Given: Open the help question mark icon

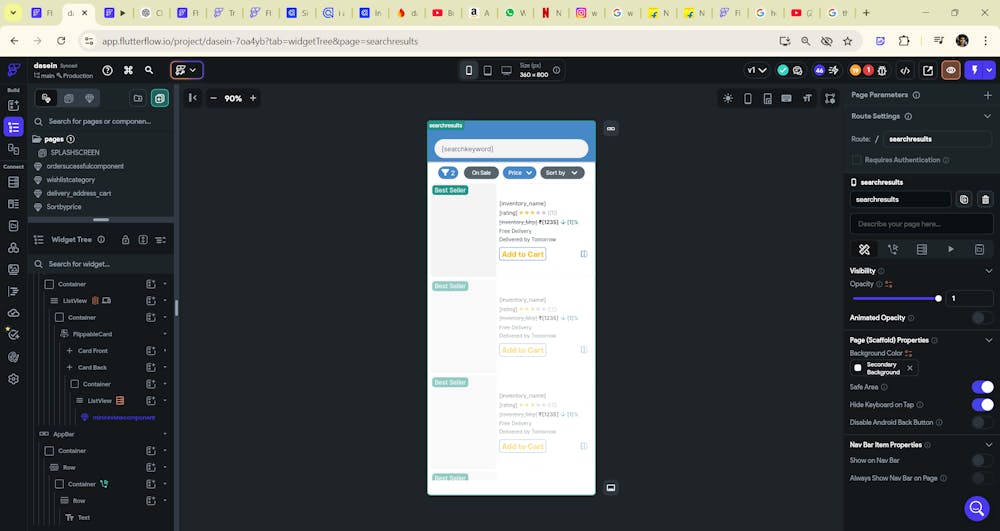Looking at the screenshot, I should [x=108, y=70].
